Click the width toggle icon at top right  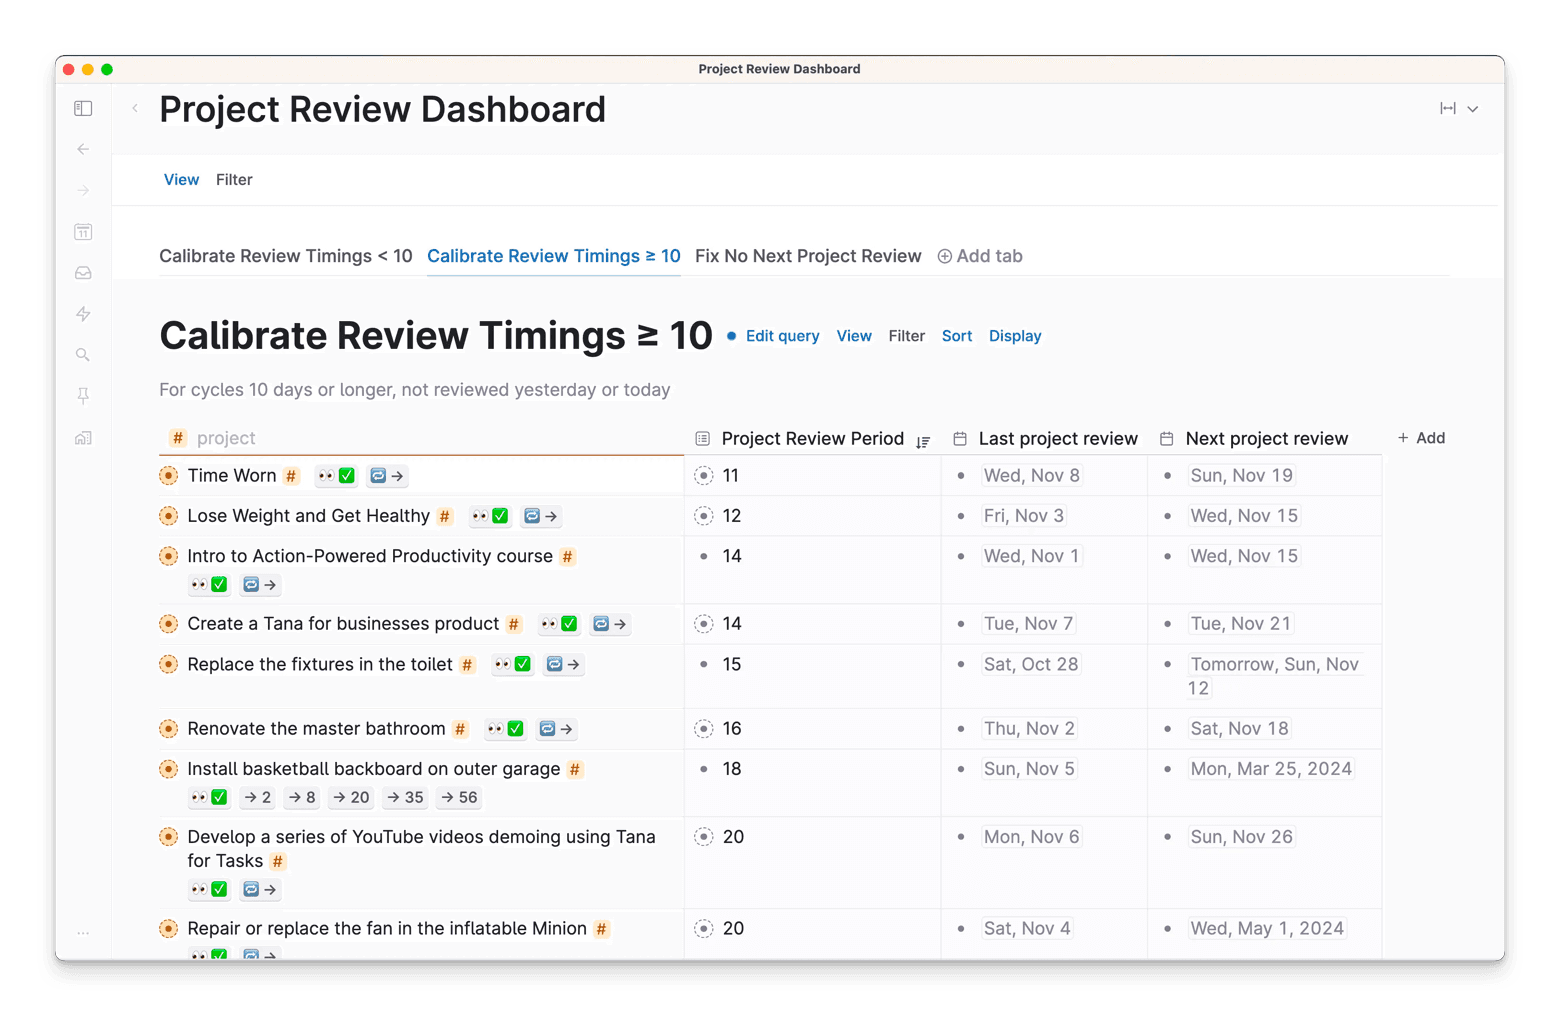[x=1447, y=108]
